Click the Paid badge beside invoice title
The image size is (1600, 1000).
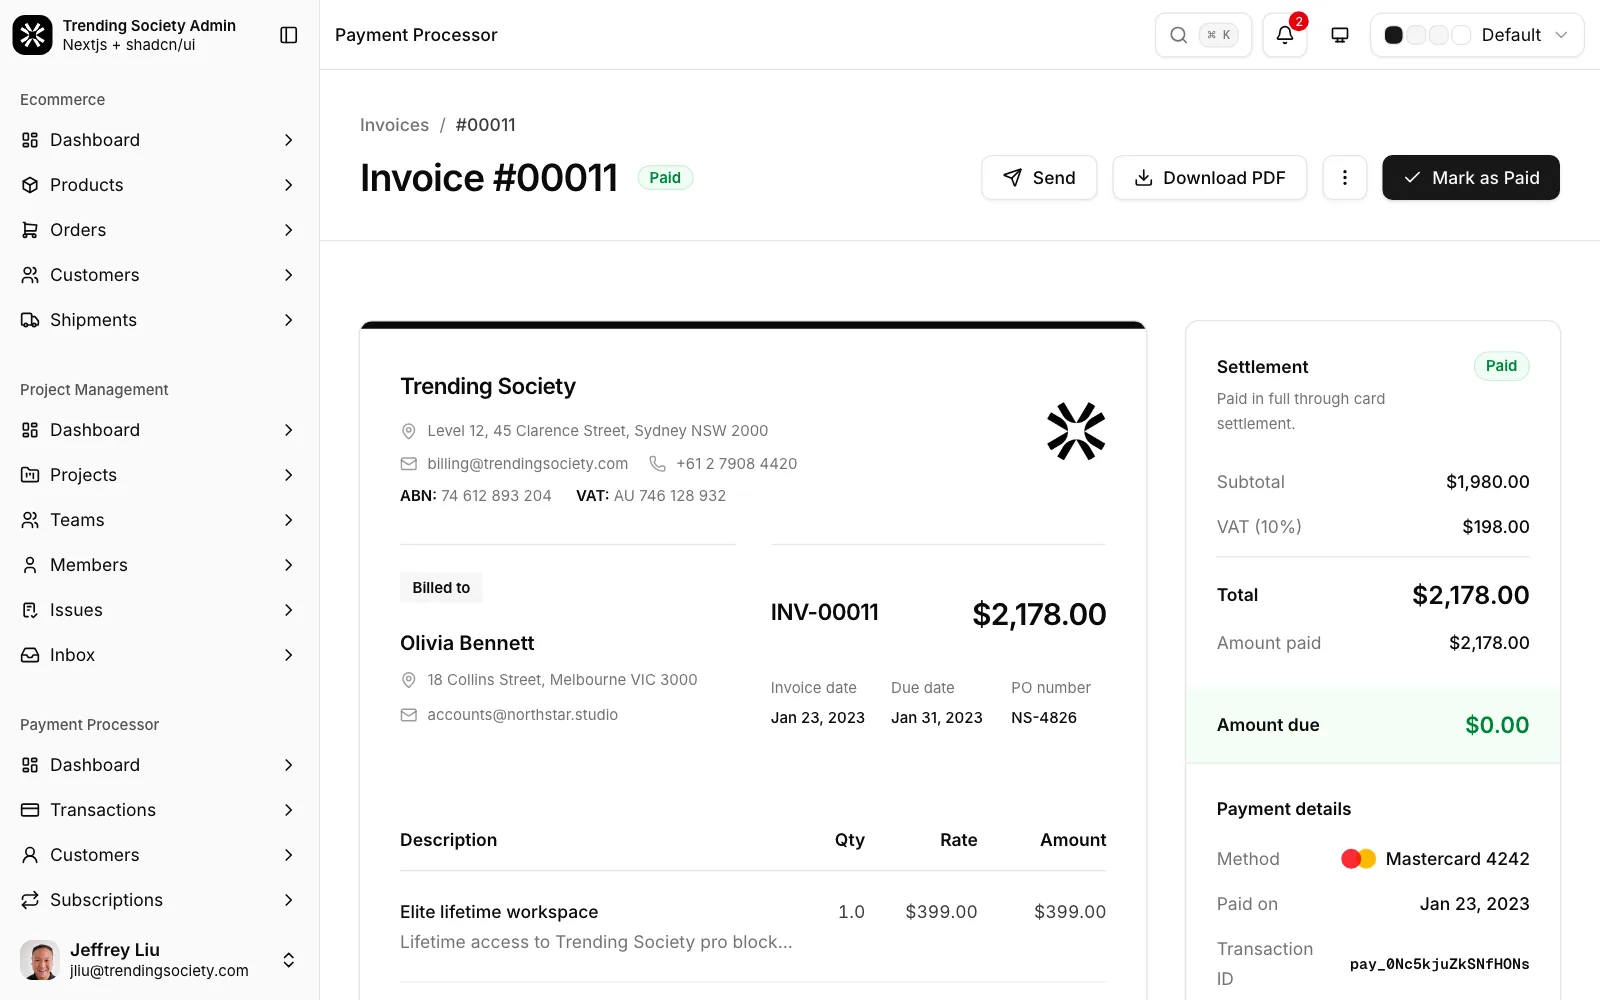point(665,178)
